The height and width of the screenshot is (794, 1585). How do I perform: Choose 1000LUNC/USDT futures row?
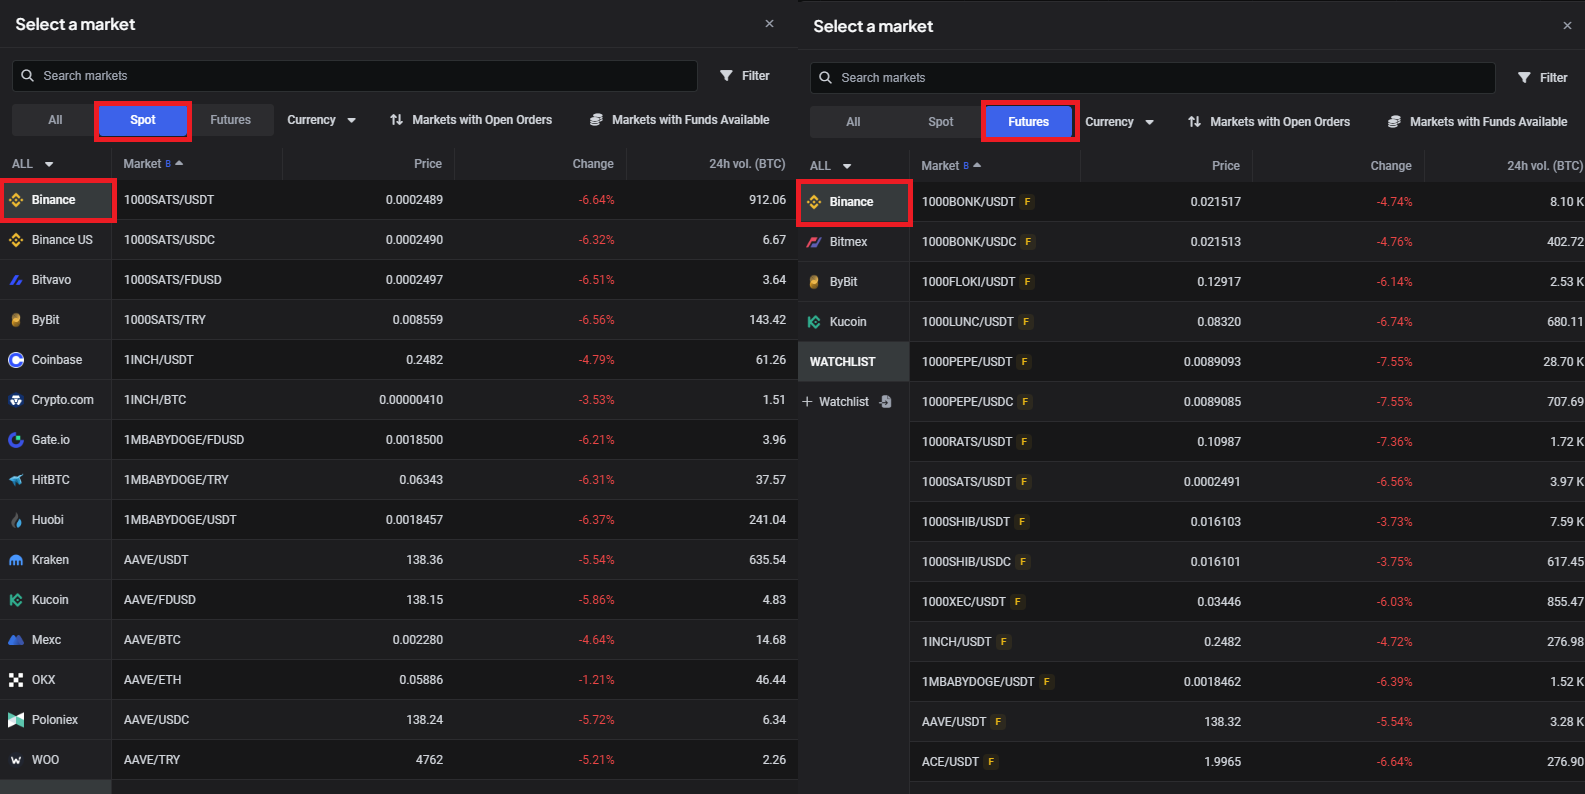pyautogui.click(x=1247, y=322)
